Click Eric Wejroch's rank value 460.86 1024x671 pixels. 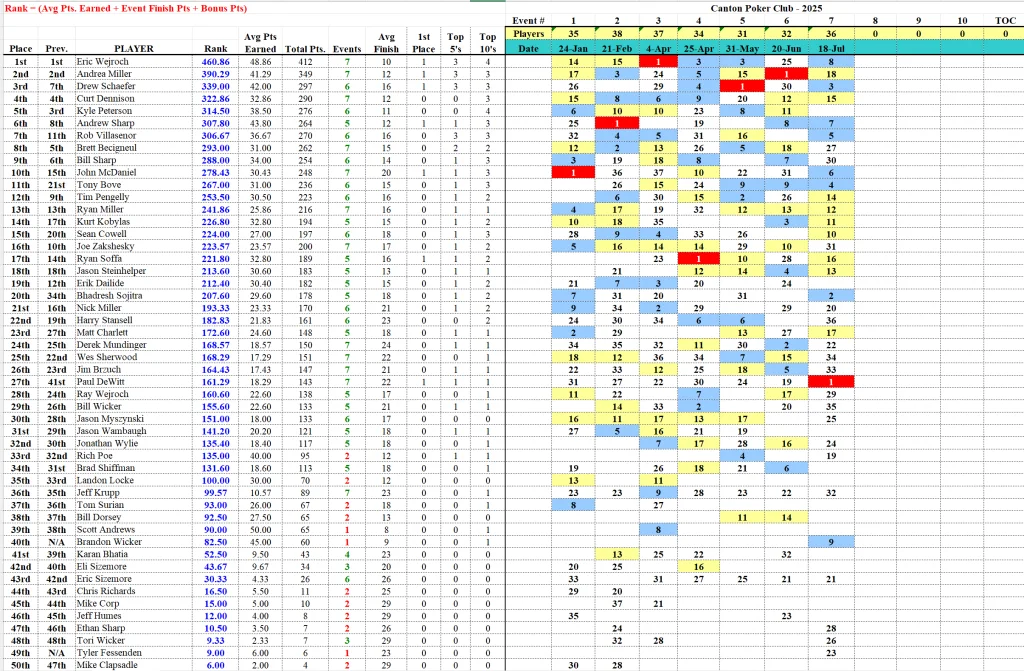point(216,61)
